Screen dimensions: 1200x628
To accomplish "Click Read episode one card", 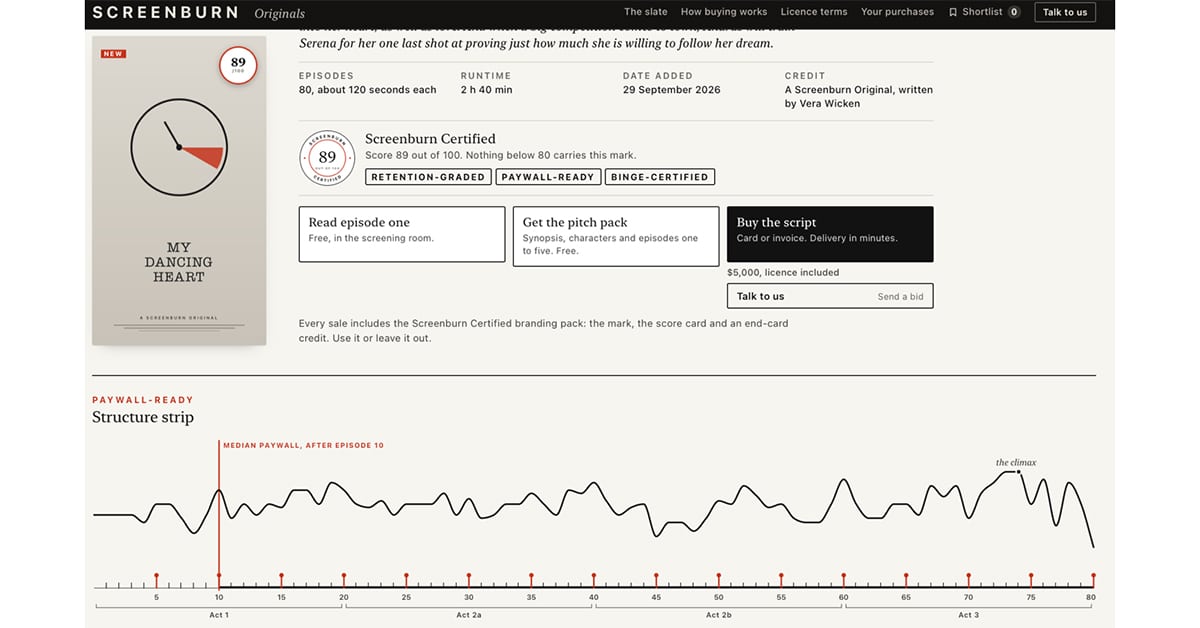I will pyautogui.click(x=402, y=234).
